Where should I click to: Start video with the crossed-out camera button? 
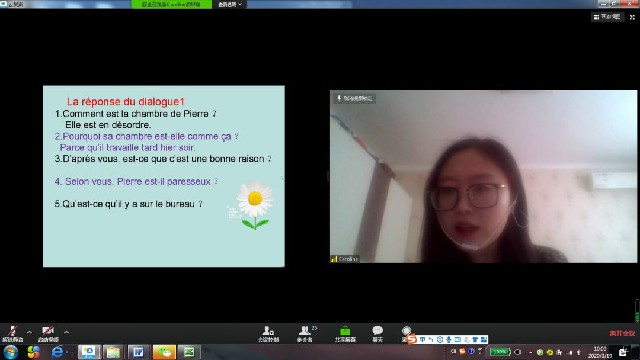coord(48,333)
